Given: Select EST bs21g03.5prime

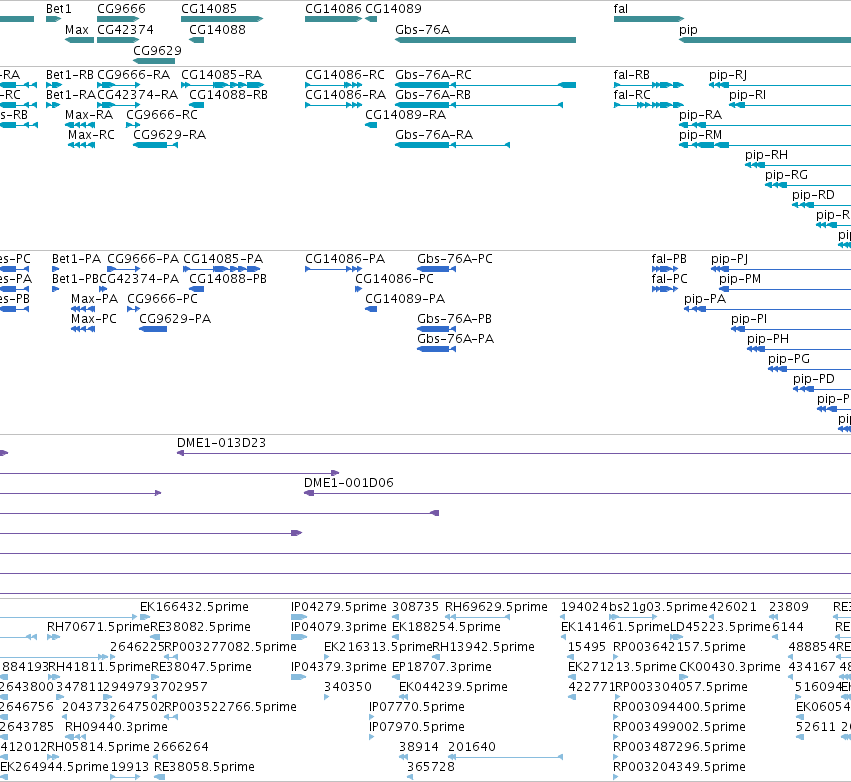Looking at the screenshot, I should point(658,607).
